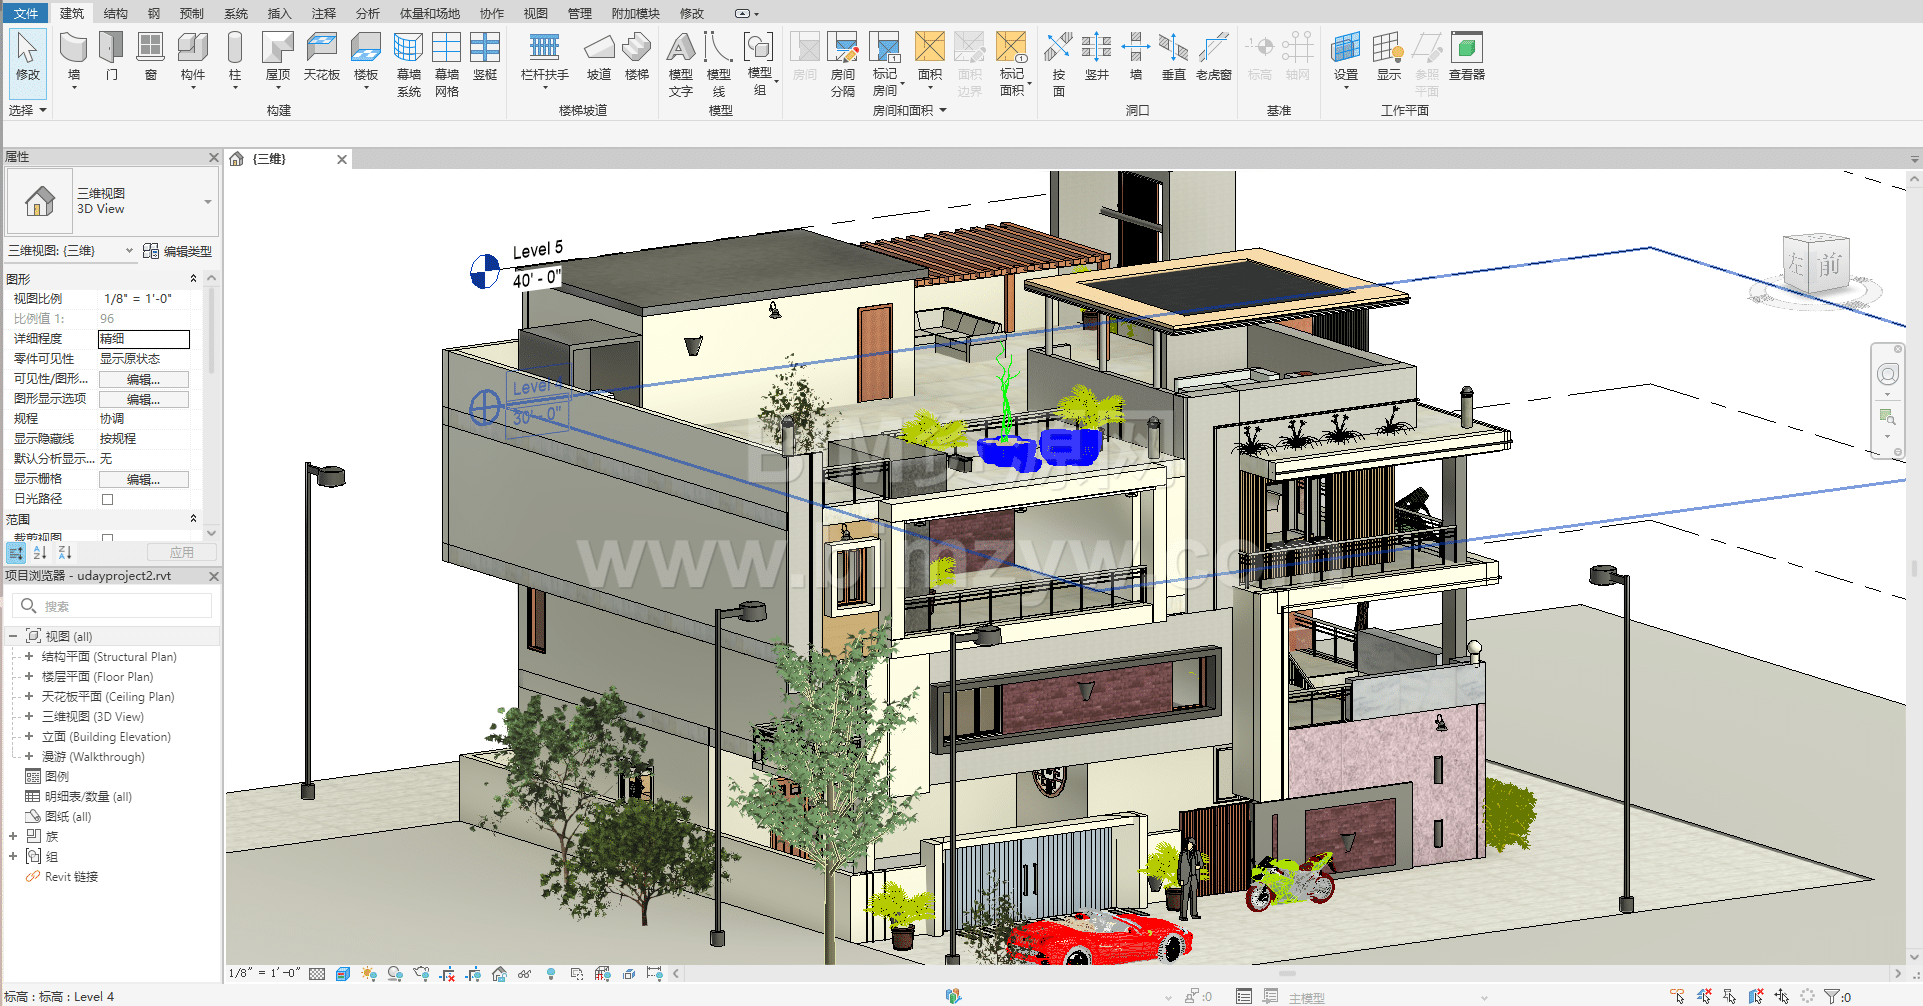This screenshot has width=1923, height=1006.
Task: Expand the Building Elevation (立面) node
Action: [29, 737]
